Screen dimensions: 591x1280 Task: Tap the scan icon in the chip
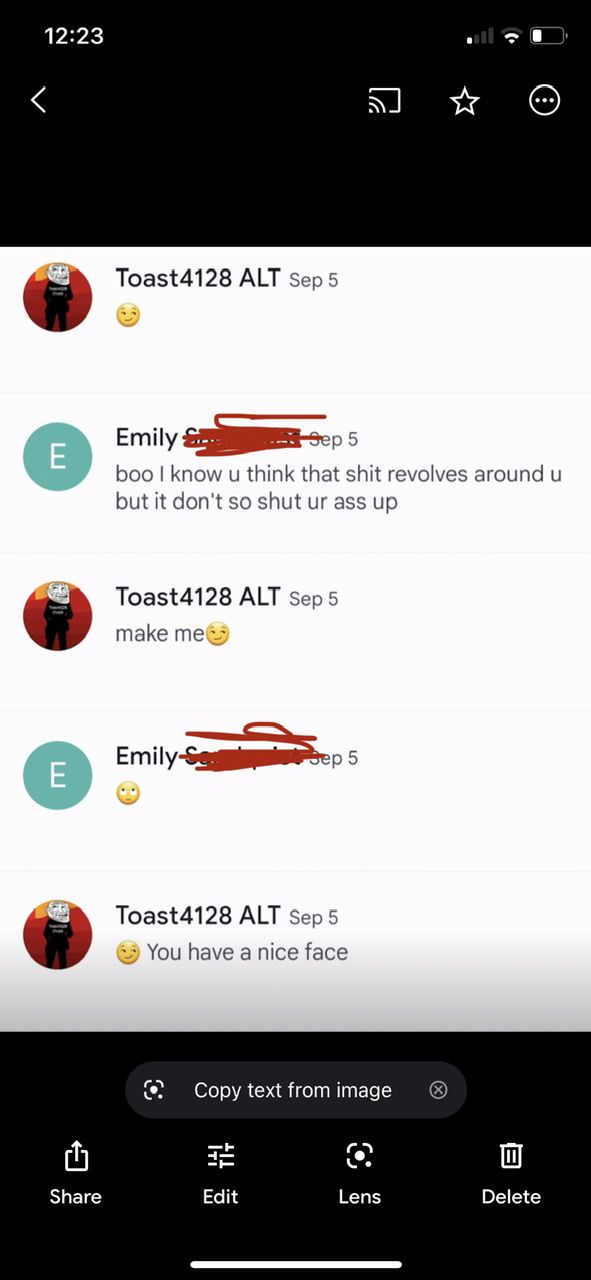(154, 1090)
